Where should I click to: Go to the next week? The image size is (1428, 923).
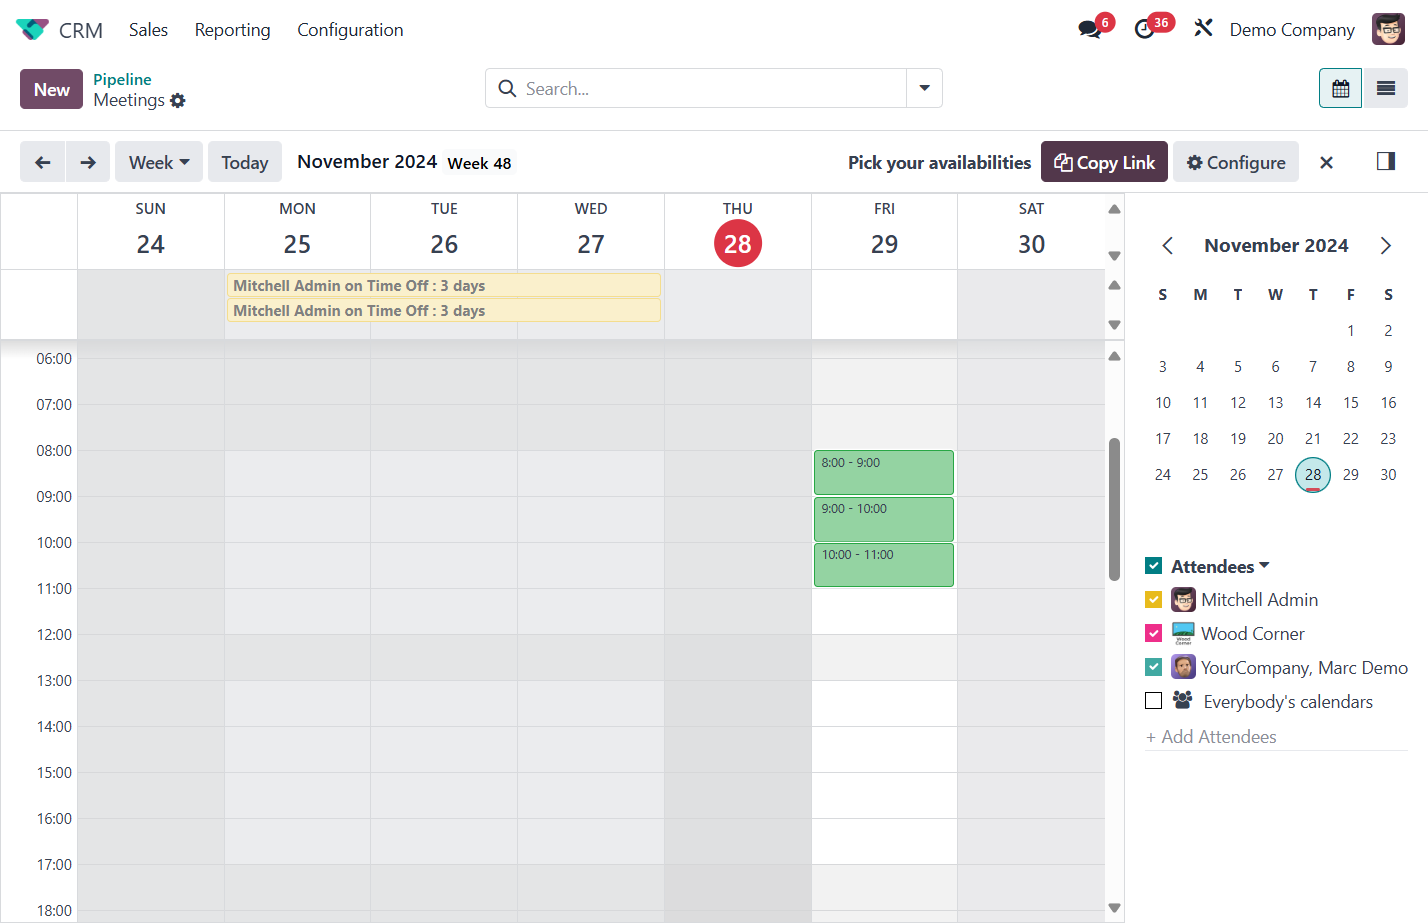(88, 162)
